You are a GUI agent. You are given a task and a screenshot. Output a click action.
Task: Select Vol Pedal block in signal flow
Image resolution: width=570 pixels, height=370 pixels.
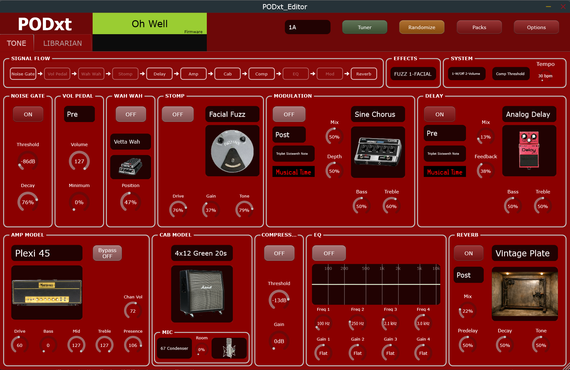click(x=57, y=74)
